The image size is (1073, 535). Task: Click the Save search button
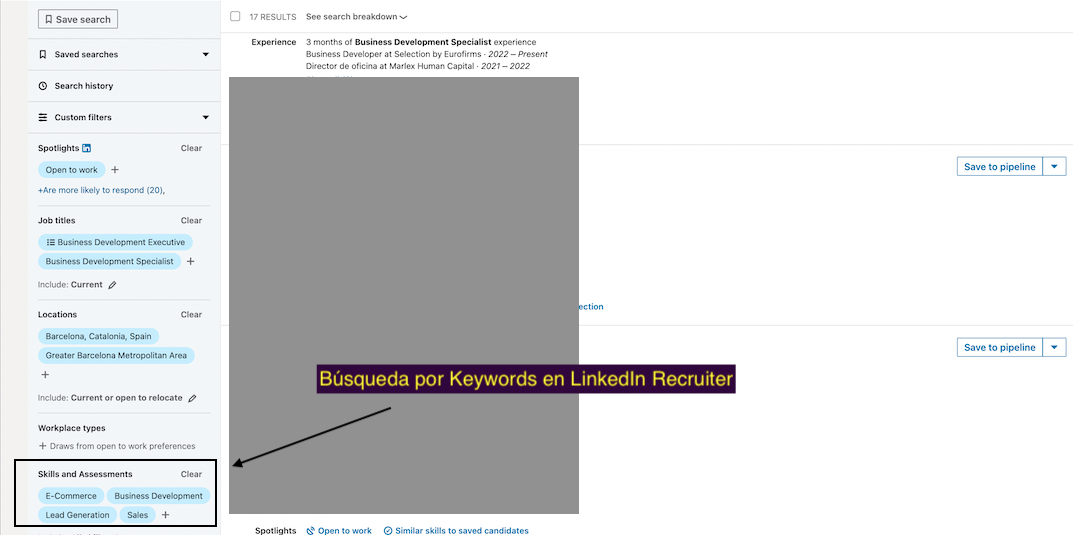coord(78,19)
